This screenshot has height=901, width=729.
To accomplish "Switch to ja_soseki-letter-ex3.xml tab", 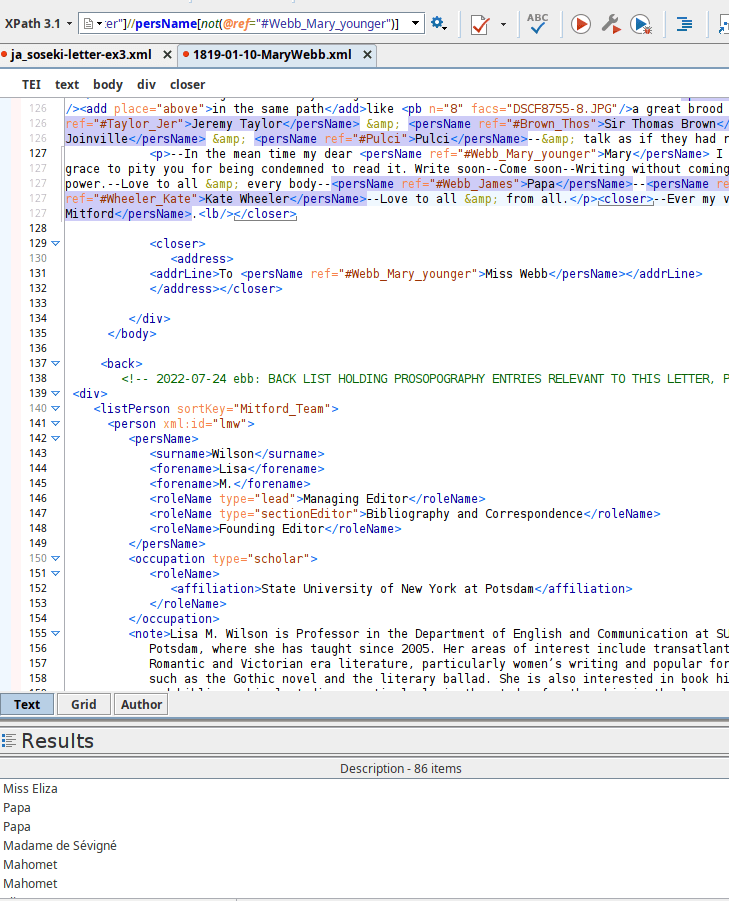I will point(81,55).
